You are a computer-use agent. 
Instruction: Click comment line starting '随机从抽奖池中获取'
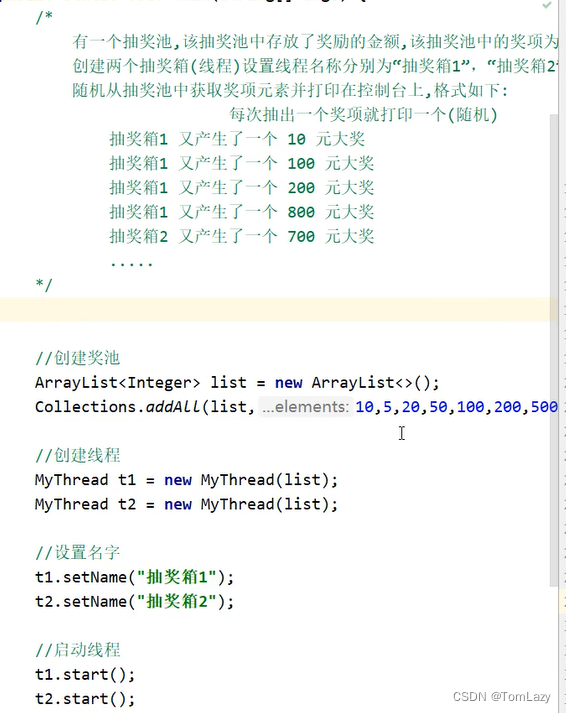pyautogui.click(x=290, y=90)
